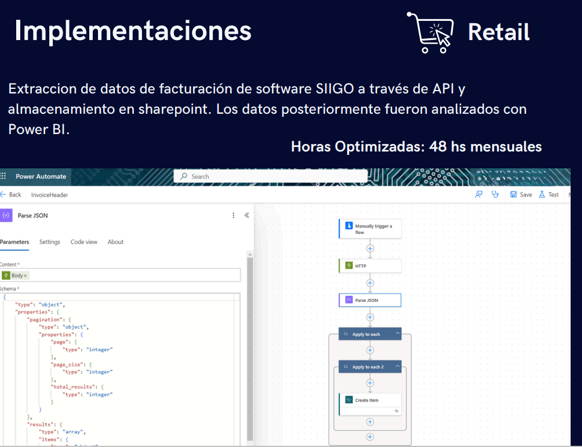Click the magnifier icon in the search bar
This screenshot has width=582, height=447.
184,176
